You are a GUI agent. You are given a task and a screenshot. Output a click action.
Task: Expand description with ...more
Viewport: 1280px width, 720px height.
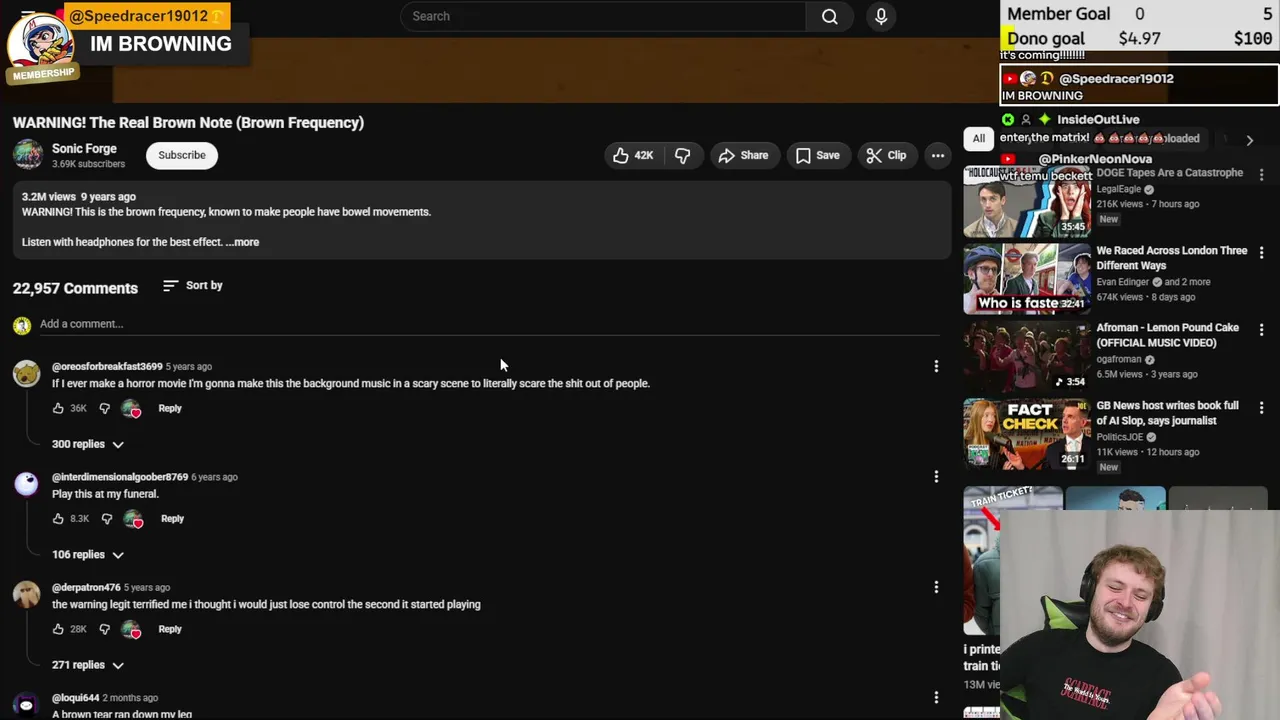242,242
